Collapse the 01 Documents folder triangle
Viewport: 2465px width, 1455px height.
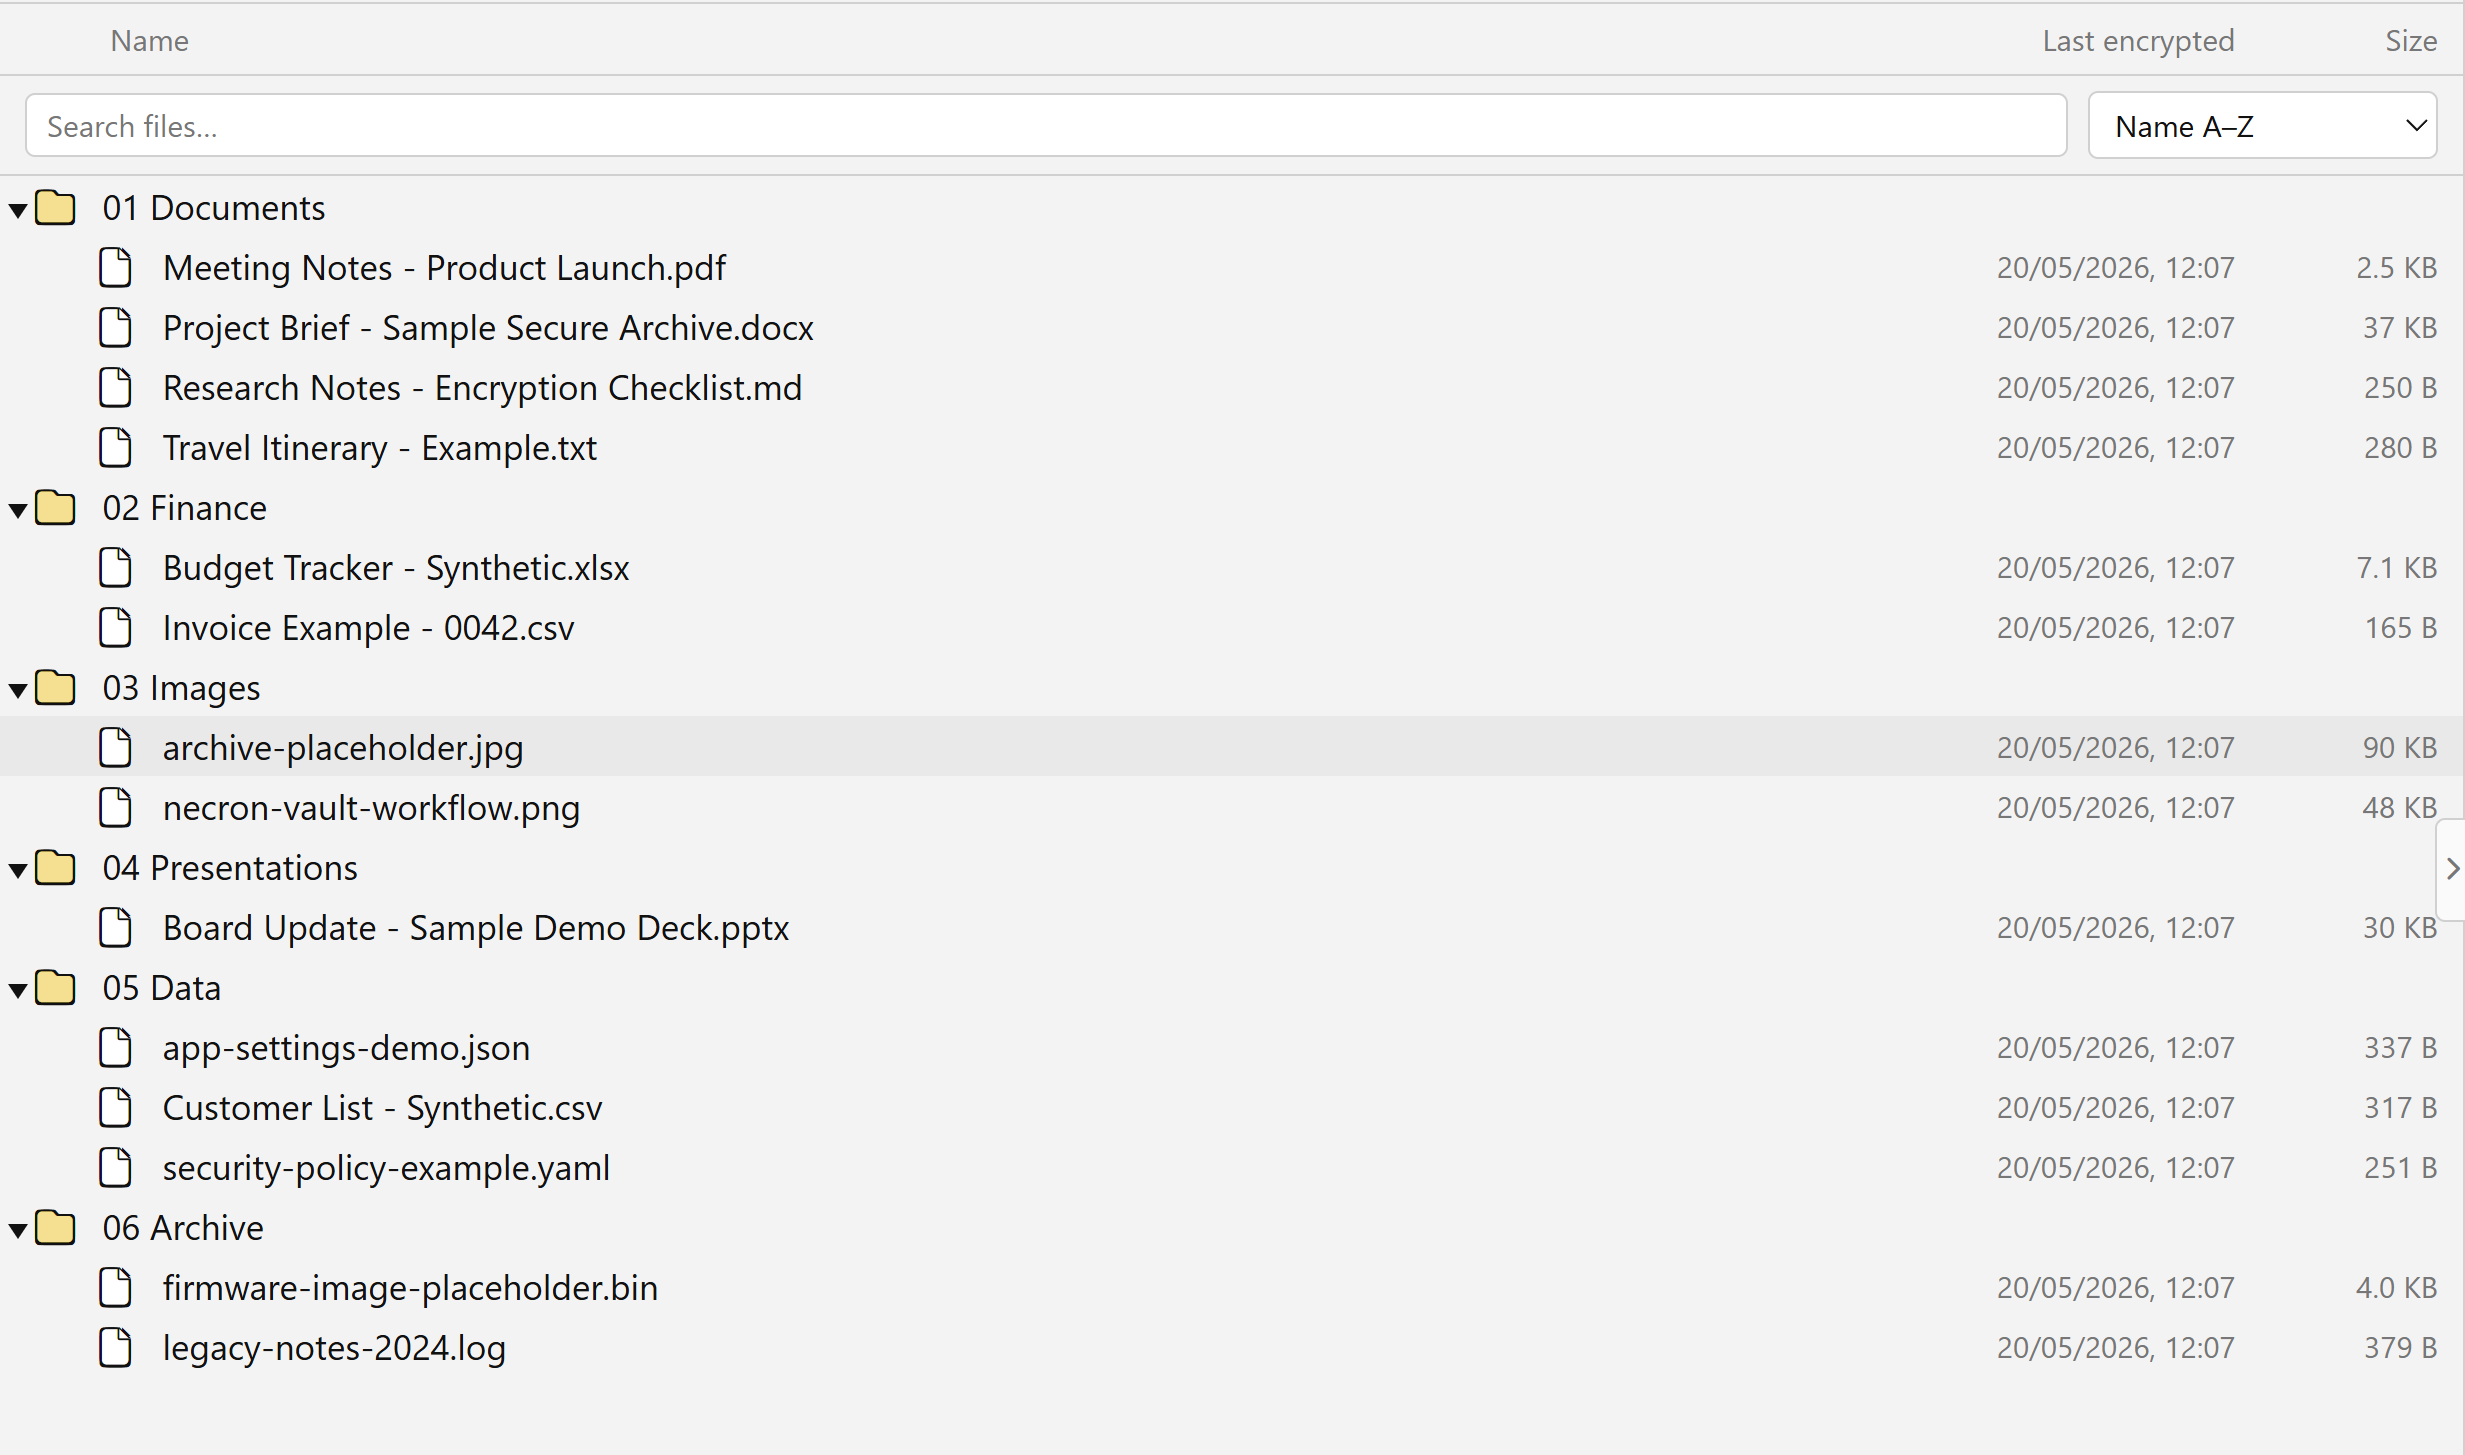point(18,209)
